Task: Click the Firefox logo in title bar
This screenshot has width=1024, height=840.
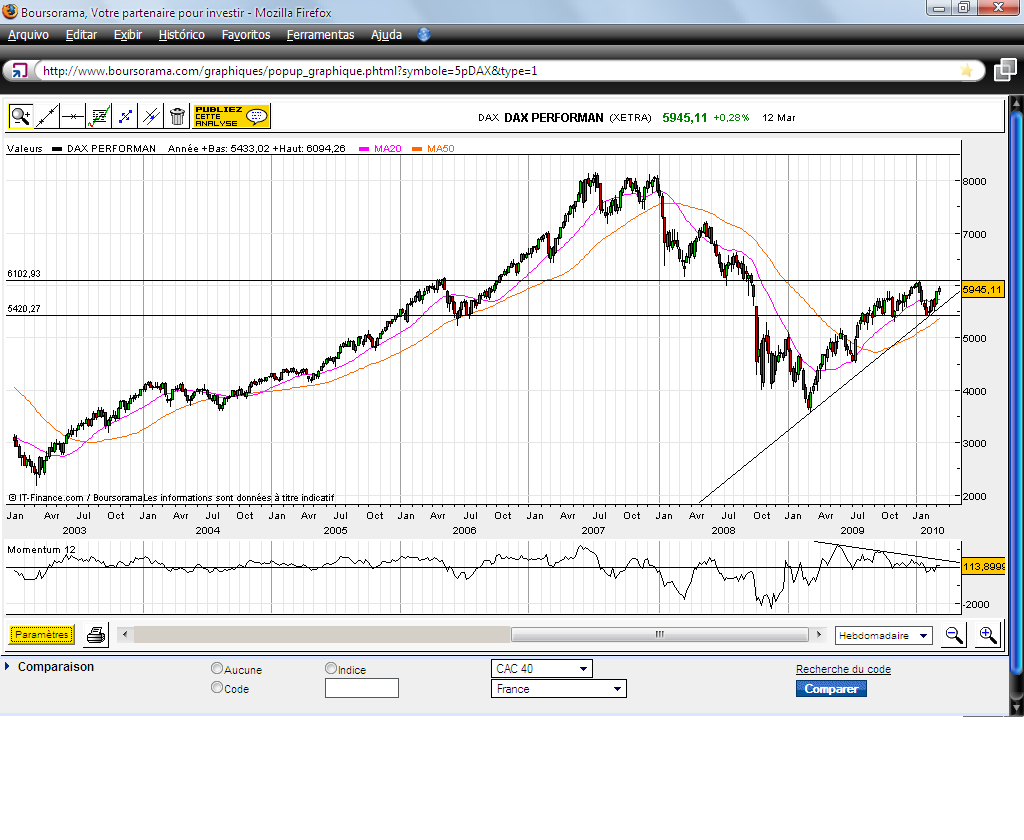Action: 10,12
